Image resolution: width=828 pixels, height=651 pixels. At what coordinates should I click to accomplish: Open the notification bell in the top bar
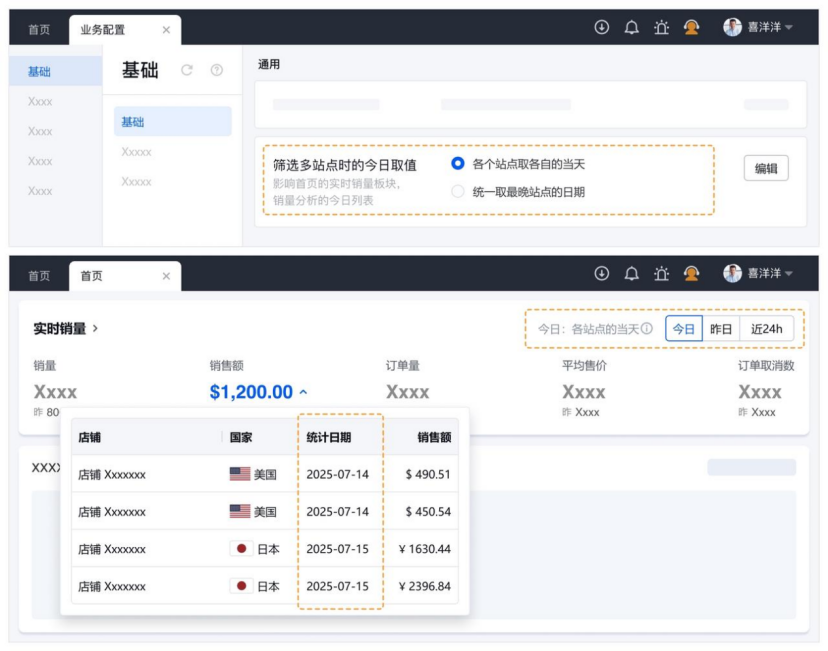632,25
